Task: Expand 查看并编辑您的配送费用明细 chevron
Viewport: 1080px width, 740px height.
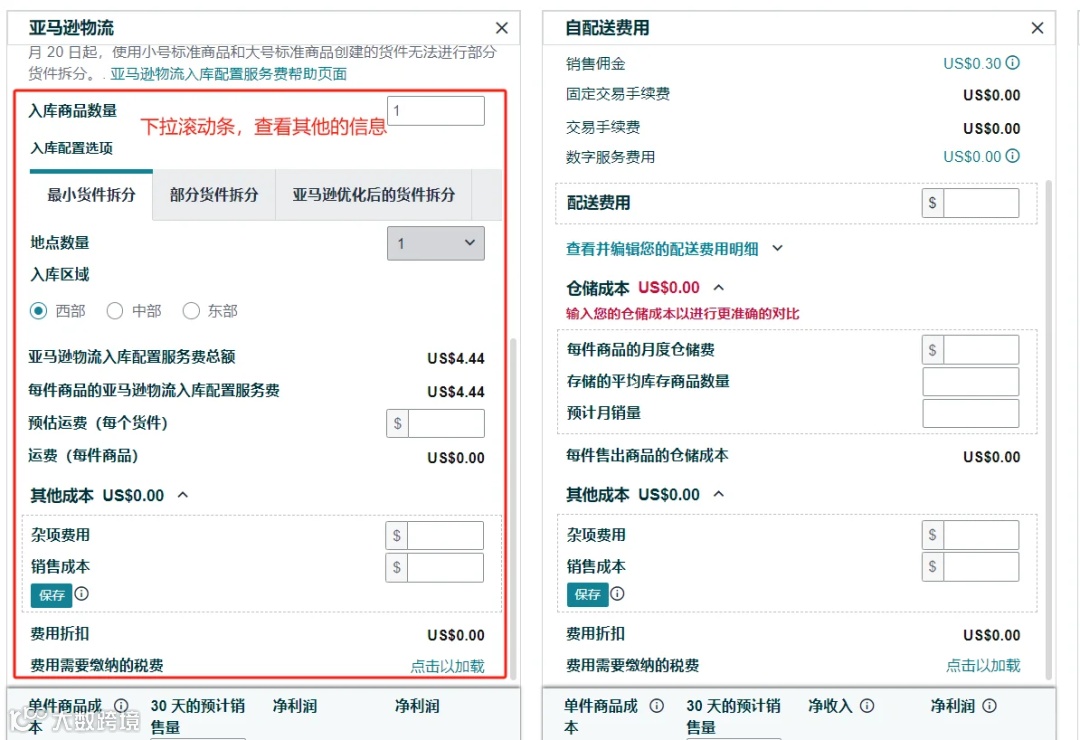Action: pos(778,248)
